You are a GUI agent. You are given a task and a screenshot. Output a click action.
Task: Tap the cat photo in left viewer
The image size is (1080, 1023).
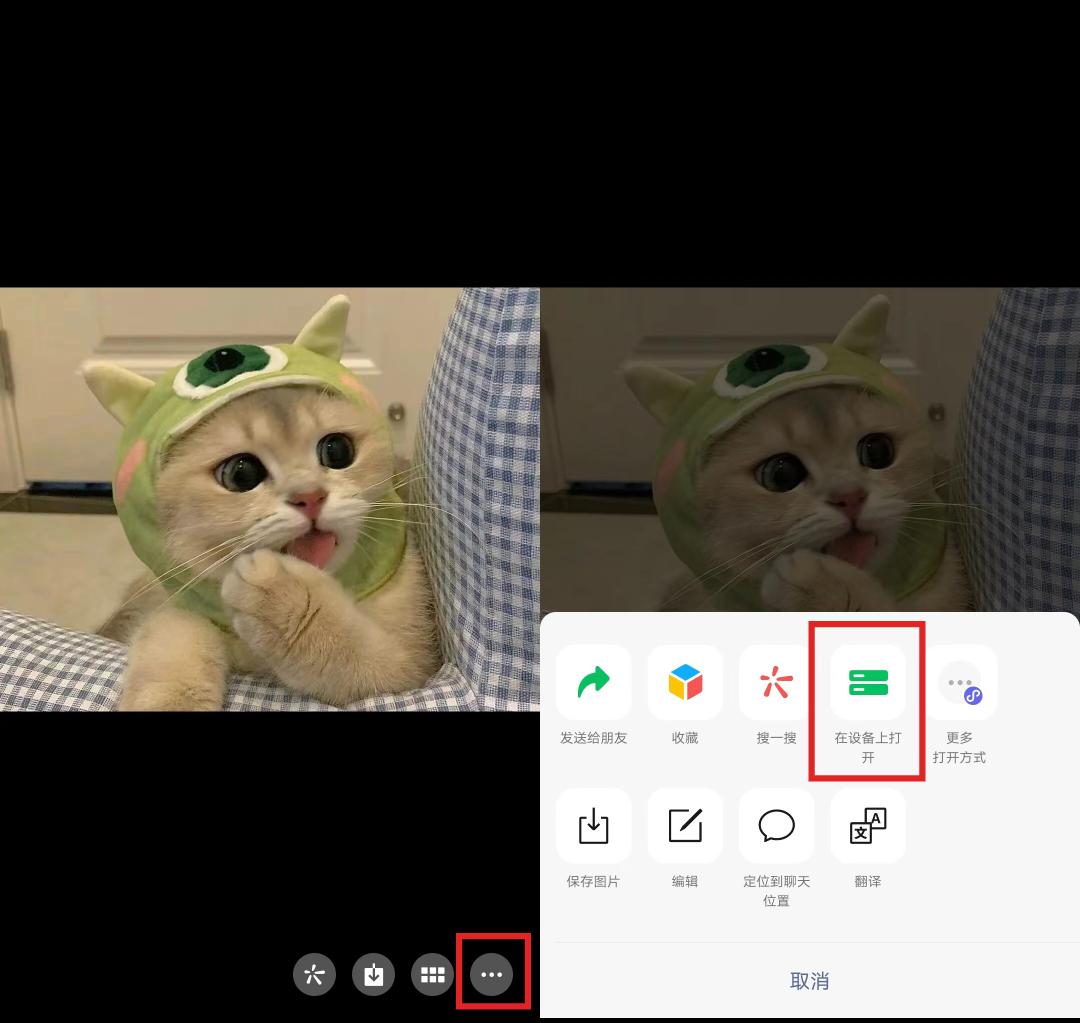click(x=270, y=499)
